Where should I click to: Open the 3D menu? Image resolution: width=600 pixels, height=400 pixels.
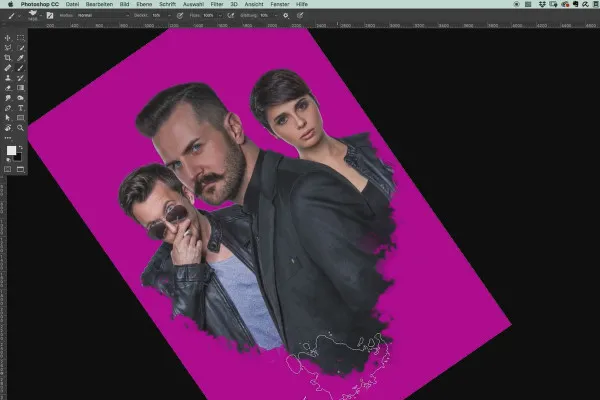(234, 4)
